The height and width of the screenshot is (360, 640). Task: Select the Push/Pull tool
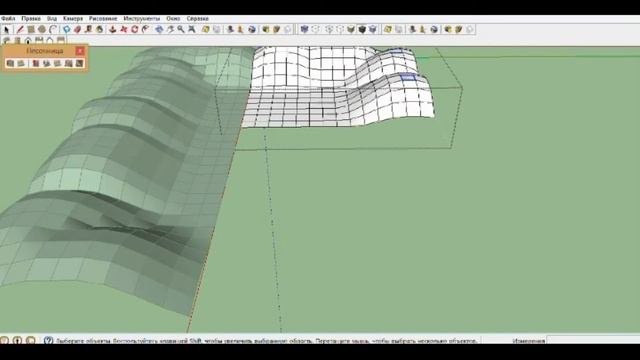(113, 29)
